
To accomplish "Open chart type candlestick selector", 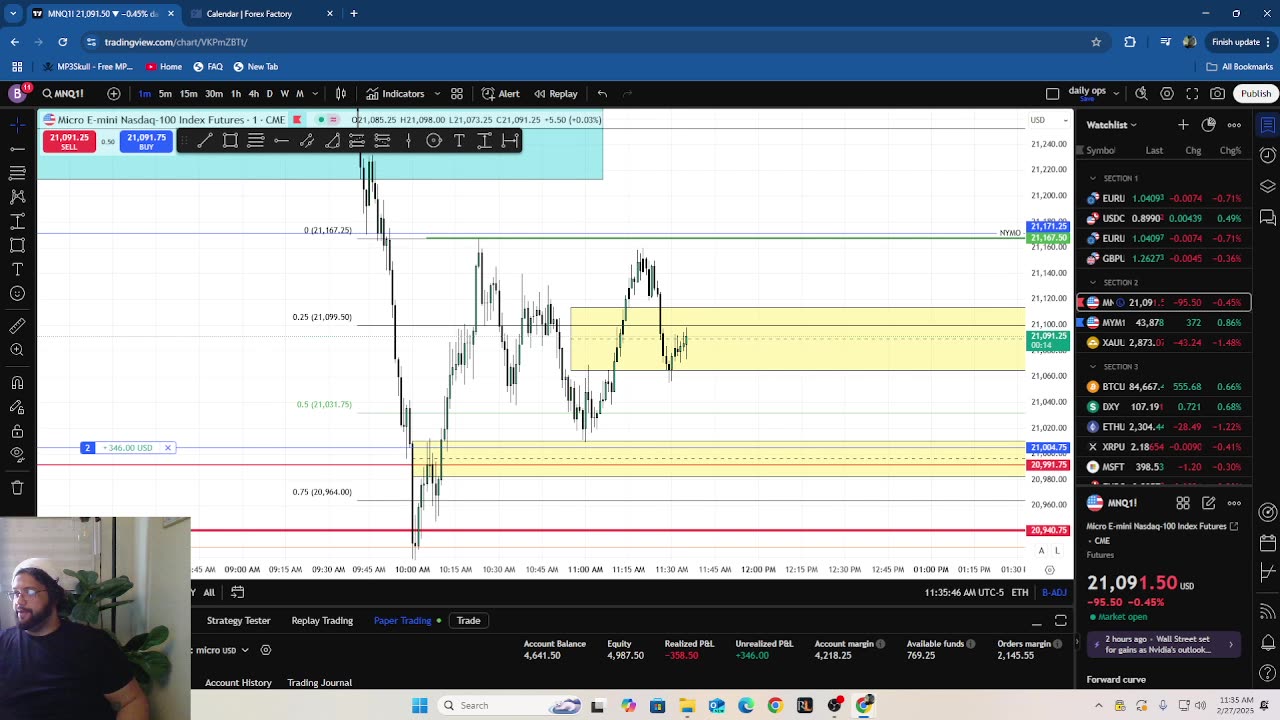I will click(341, 94).
